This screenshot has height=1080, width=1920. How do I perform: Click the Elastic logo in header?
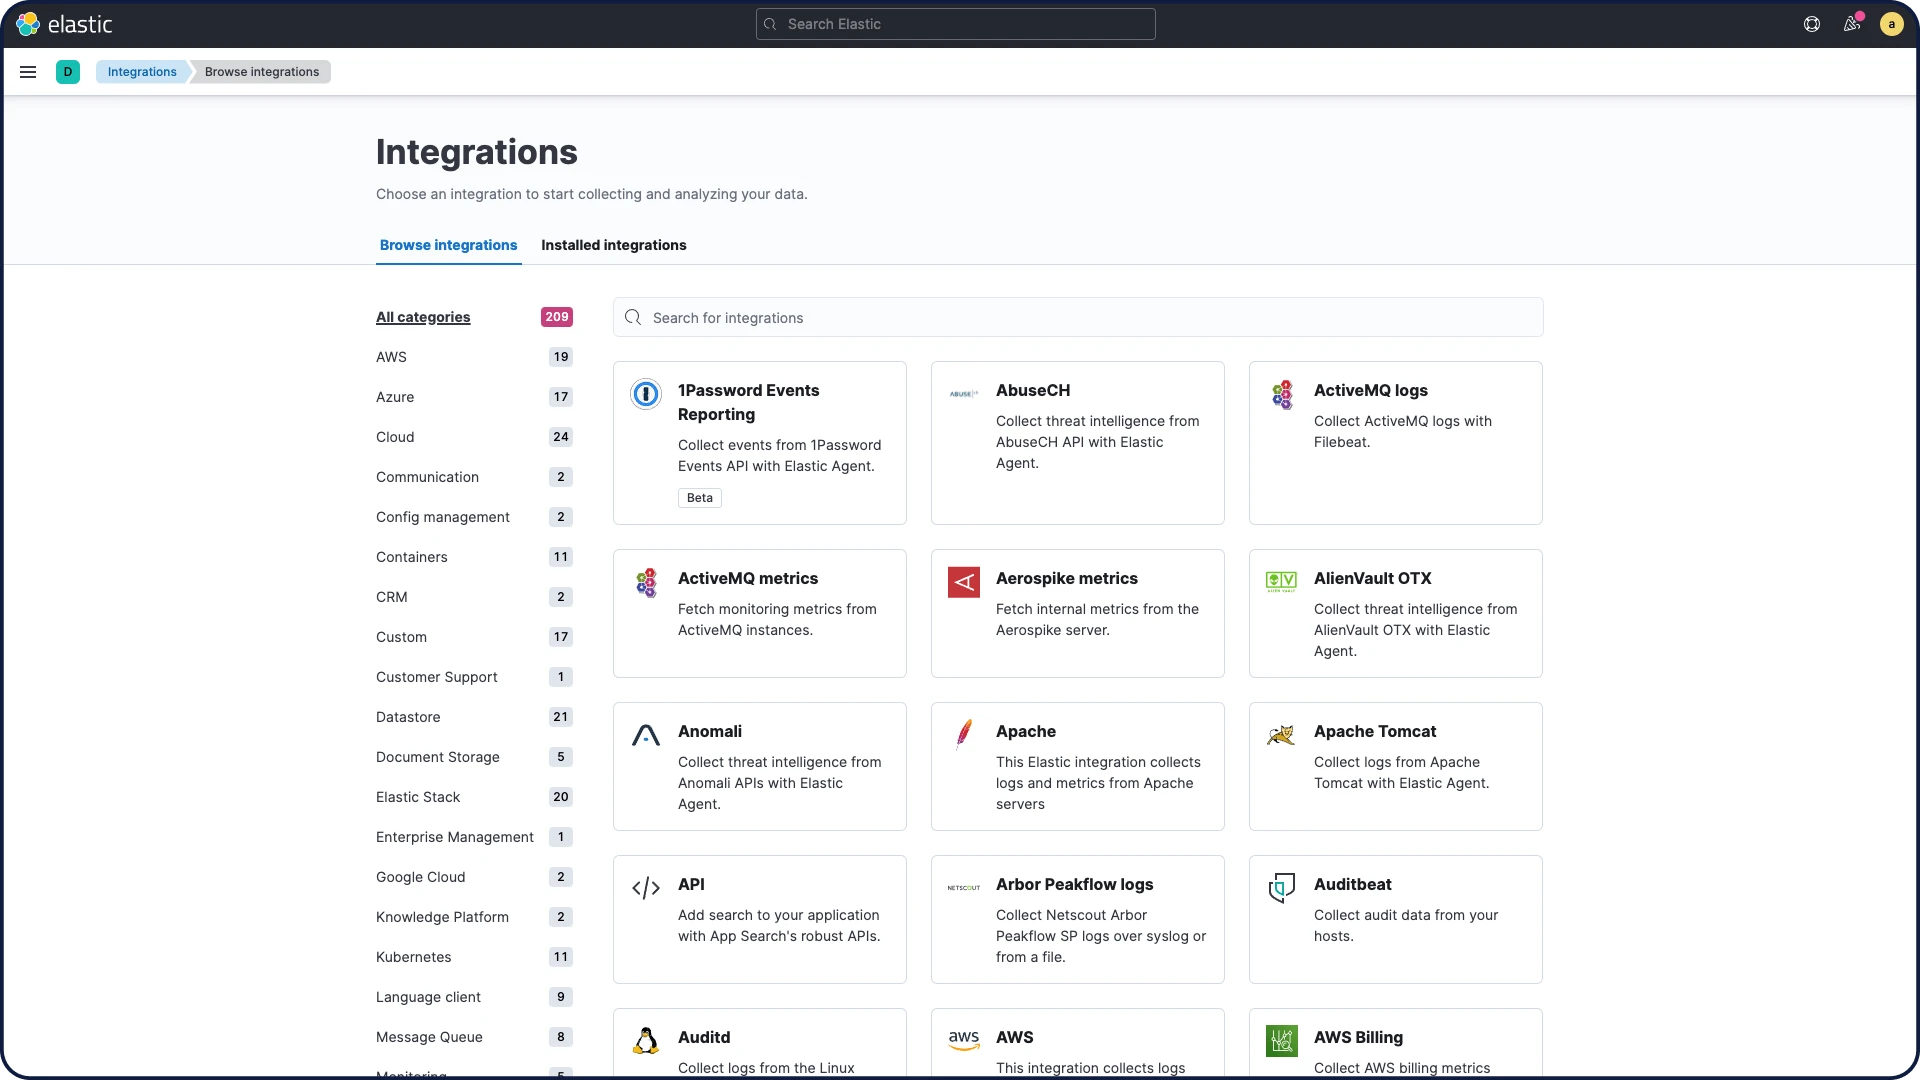tap(64, 24)
